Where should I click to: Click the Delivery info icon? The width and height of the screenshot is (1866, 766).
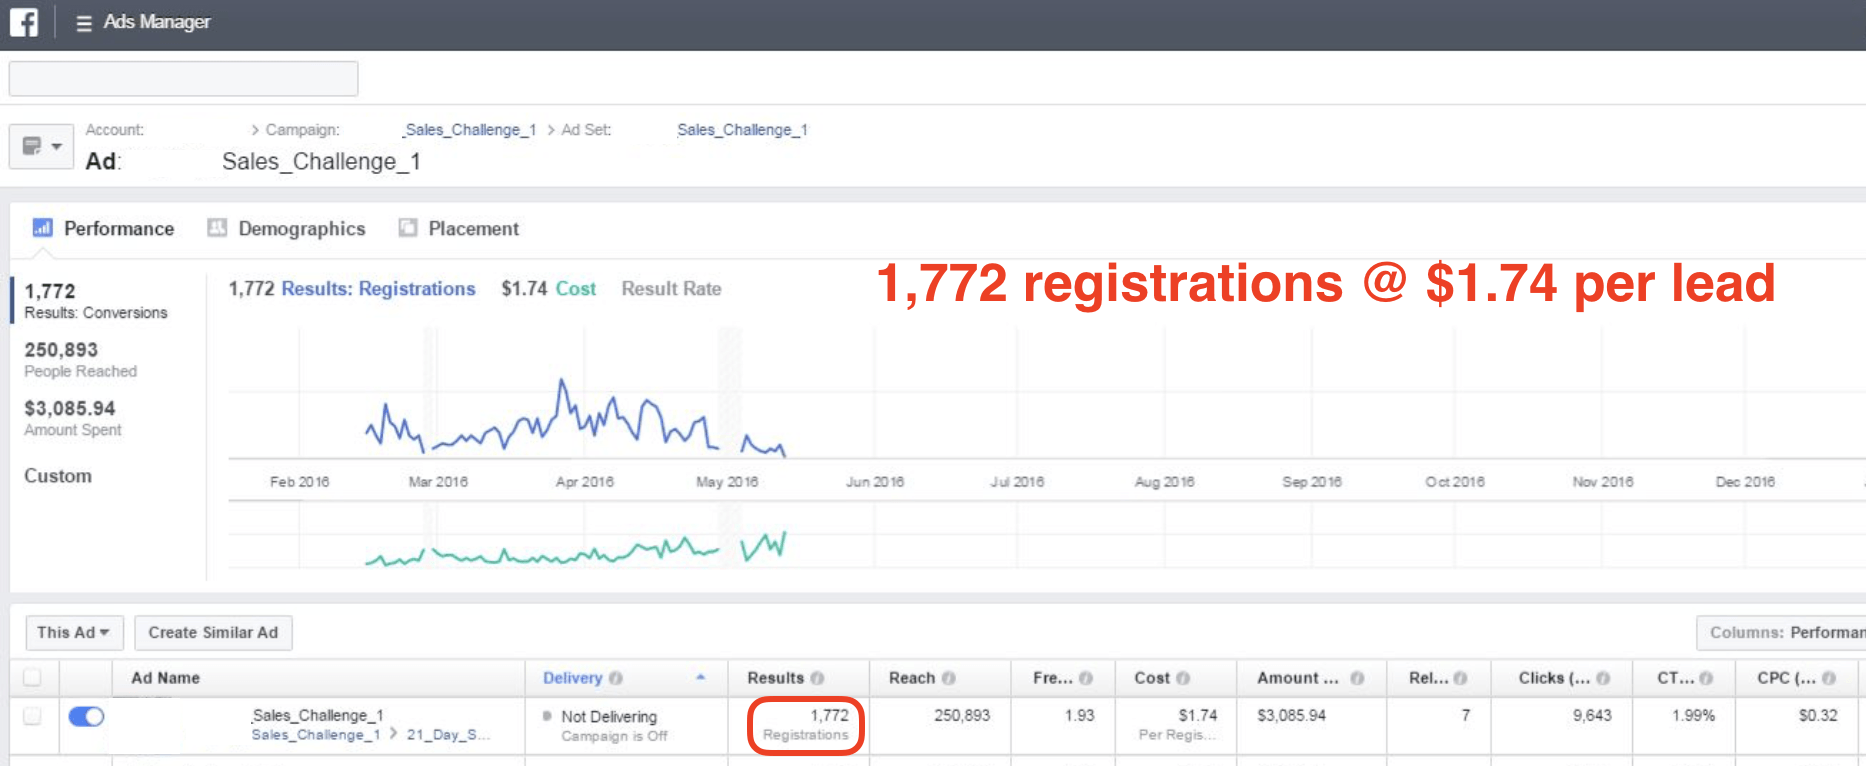[x=615, y=678]
